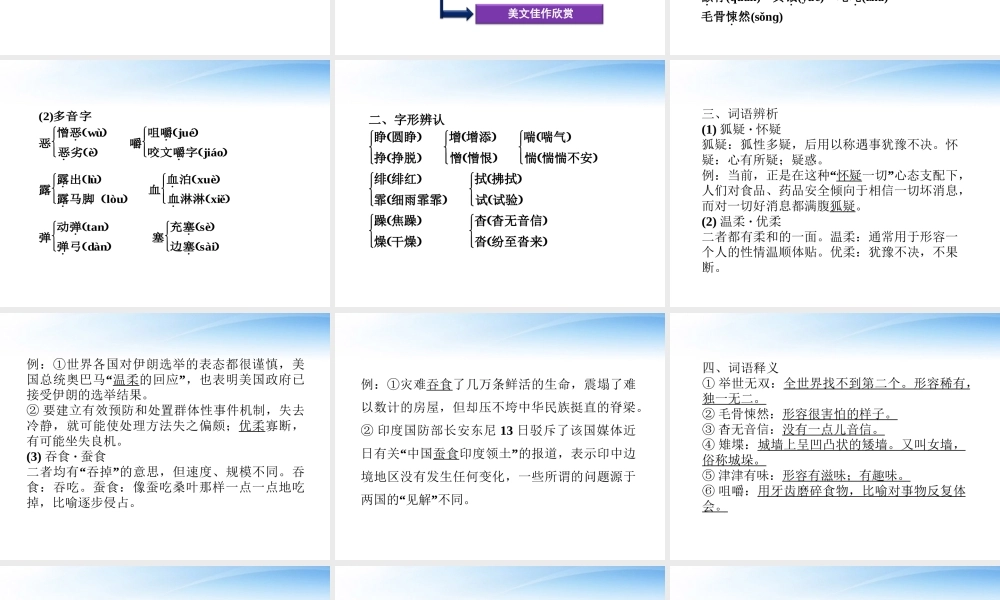This screenshot has width=1000, height=600.
Task: Select the entry 睁(圆睁)
Action: pyautogui.click(x=398, y=137)
